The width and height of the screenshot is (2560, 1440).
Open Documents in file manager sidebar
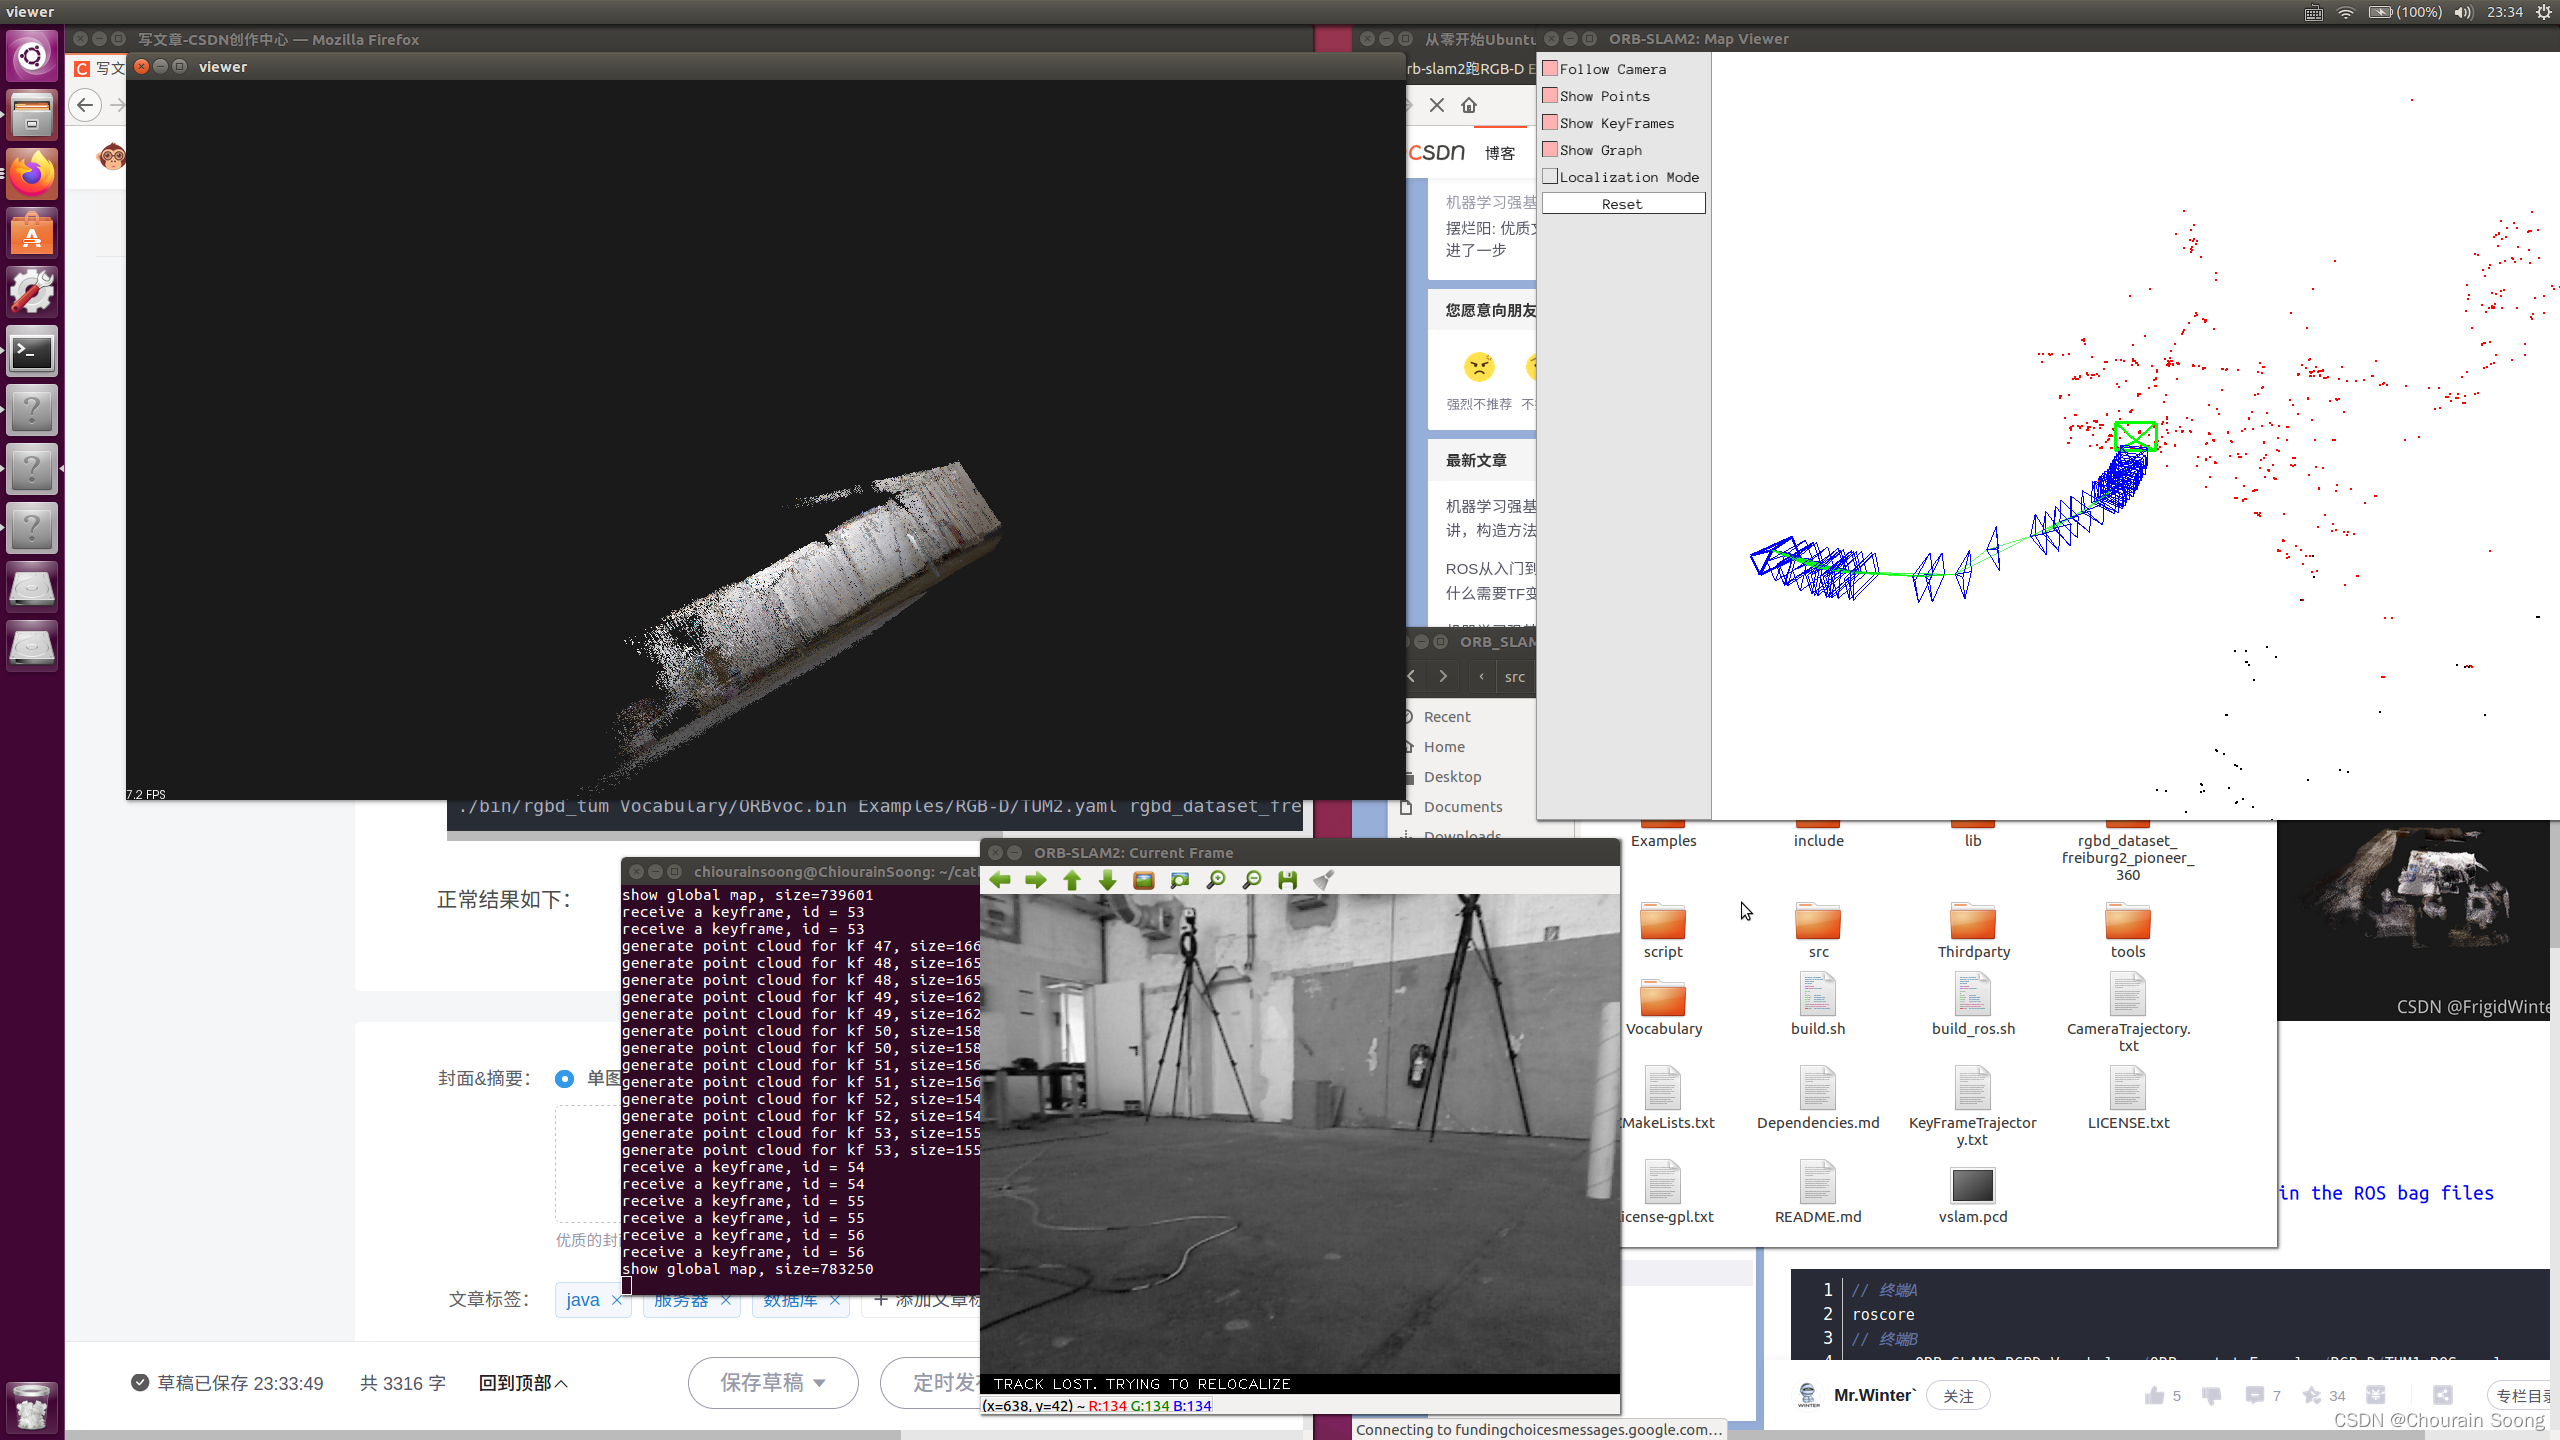pos(1463,807)
